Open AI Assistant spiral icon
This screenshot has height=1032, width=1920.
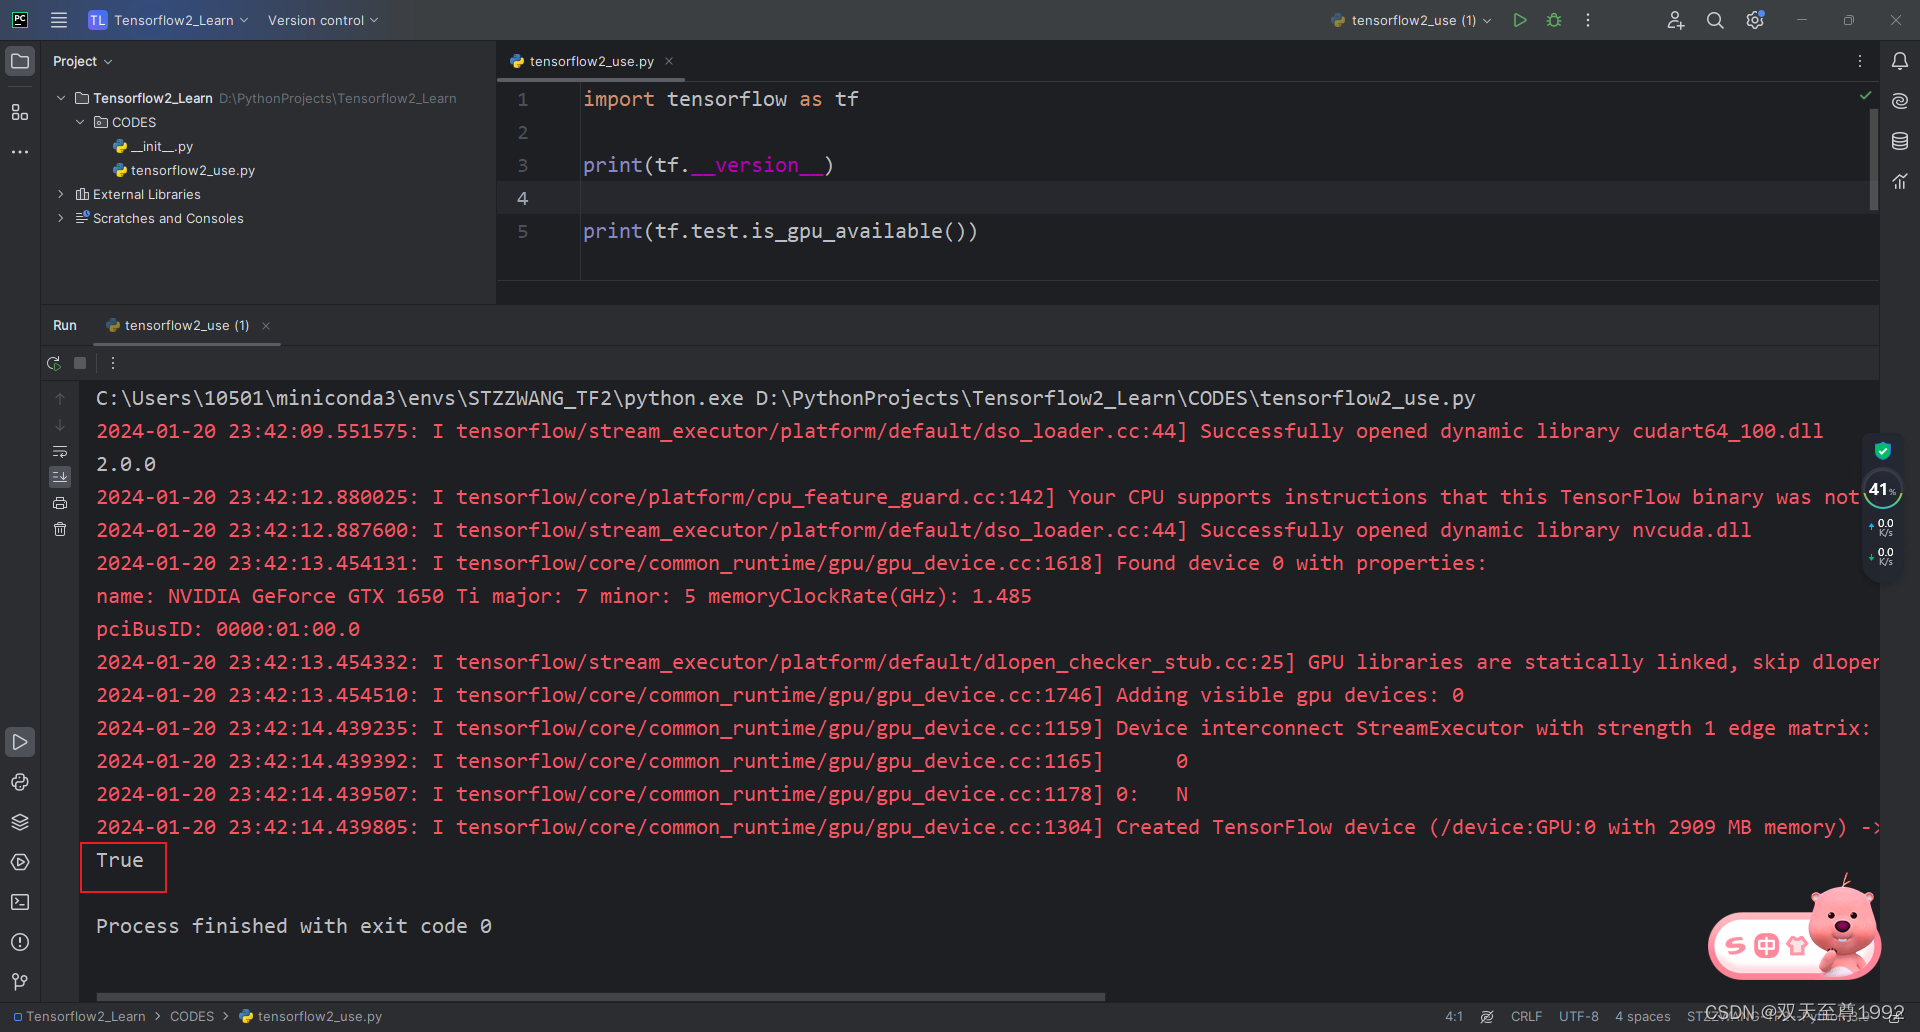click(x=1900, y=101)
